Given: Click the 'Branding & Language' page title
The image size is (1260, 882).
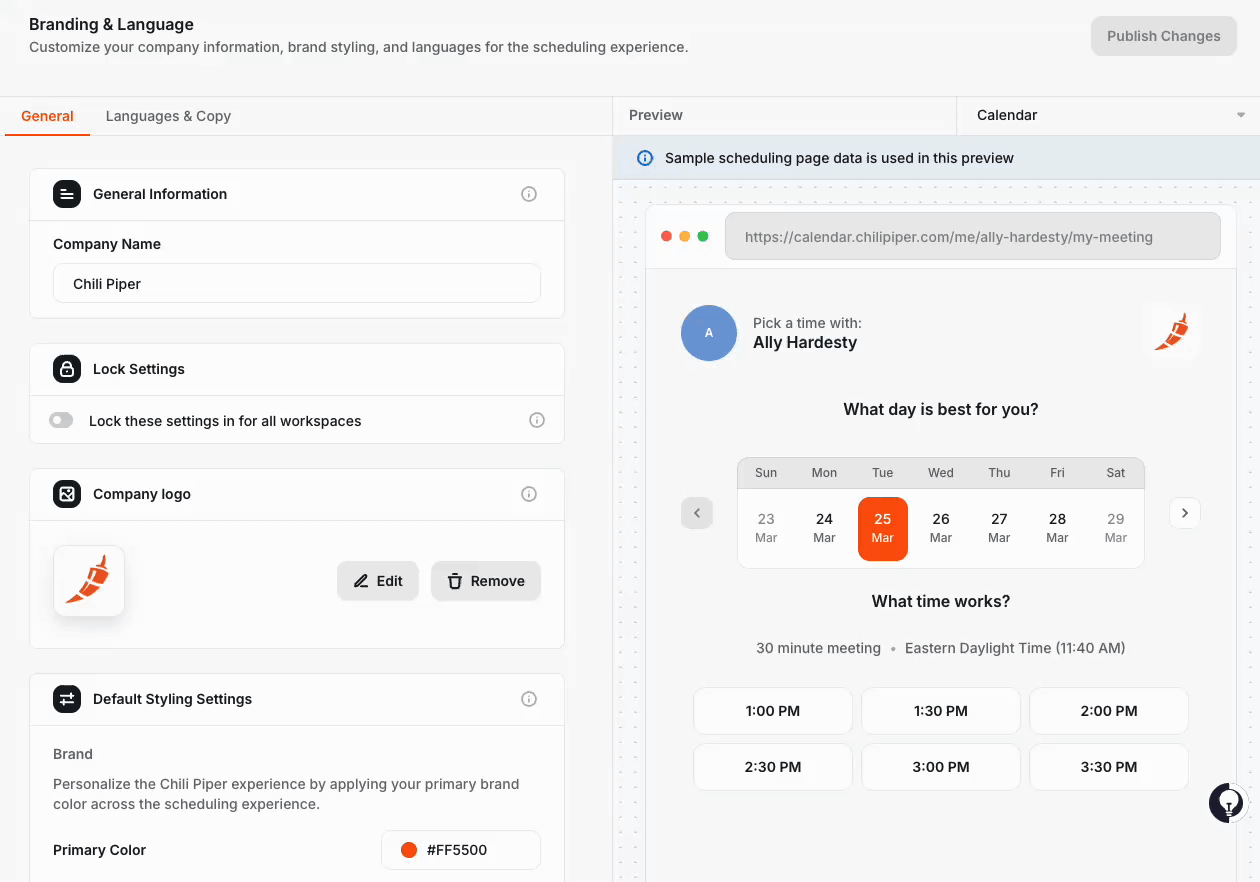Looking at the screenshot, I should pyautogui.click(x=112, y=24).
